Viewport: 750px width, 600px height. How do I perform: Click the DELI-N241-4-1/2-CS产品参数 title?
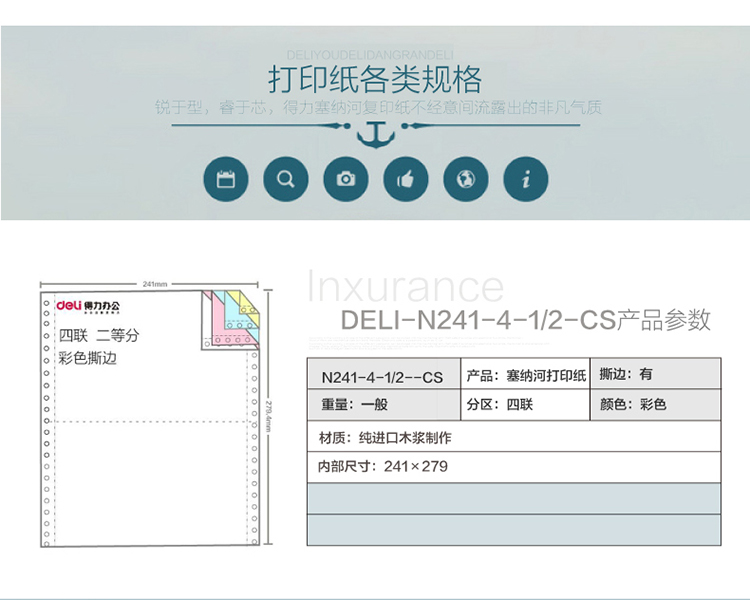pyautogui.click(x=526, y=320)
